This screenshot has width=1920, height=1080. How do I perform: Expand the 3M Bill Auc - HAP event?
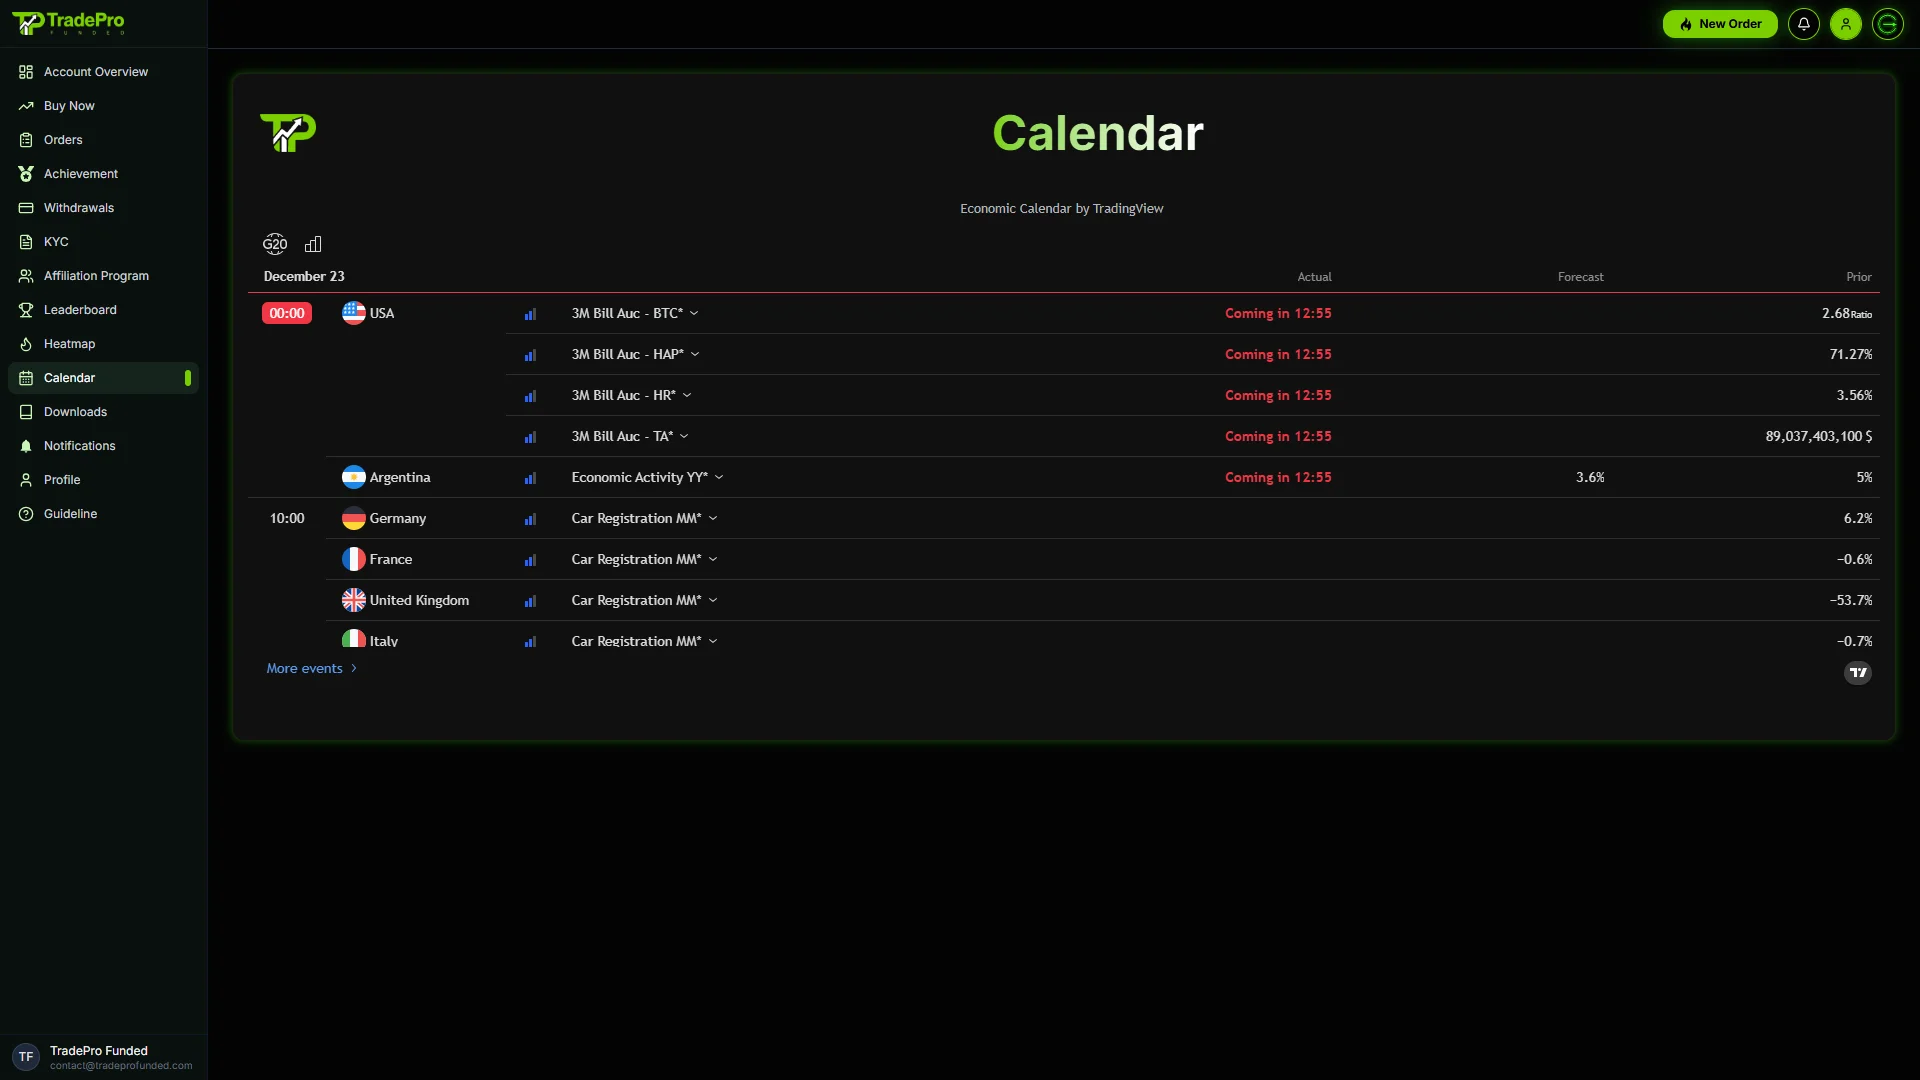(635, 354)
